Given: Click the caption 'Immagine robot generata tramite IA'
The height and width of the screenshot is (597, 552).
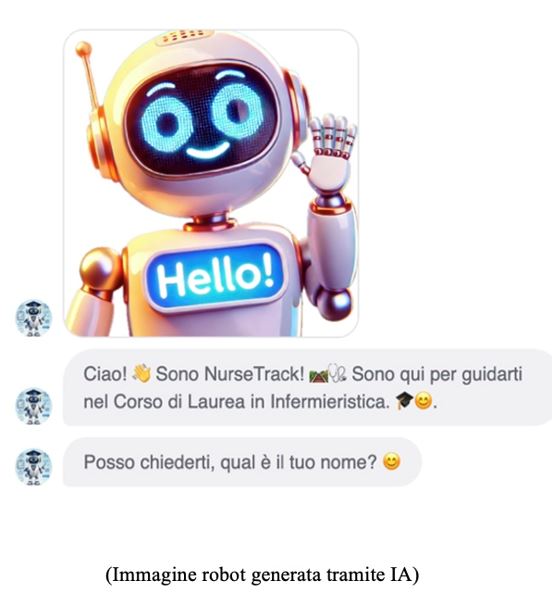Looking at the screenshot, I should point(262,574).
